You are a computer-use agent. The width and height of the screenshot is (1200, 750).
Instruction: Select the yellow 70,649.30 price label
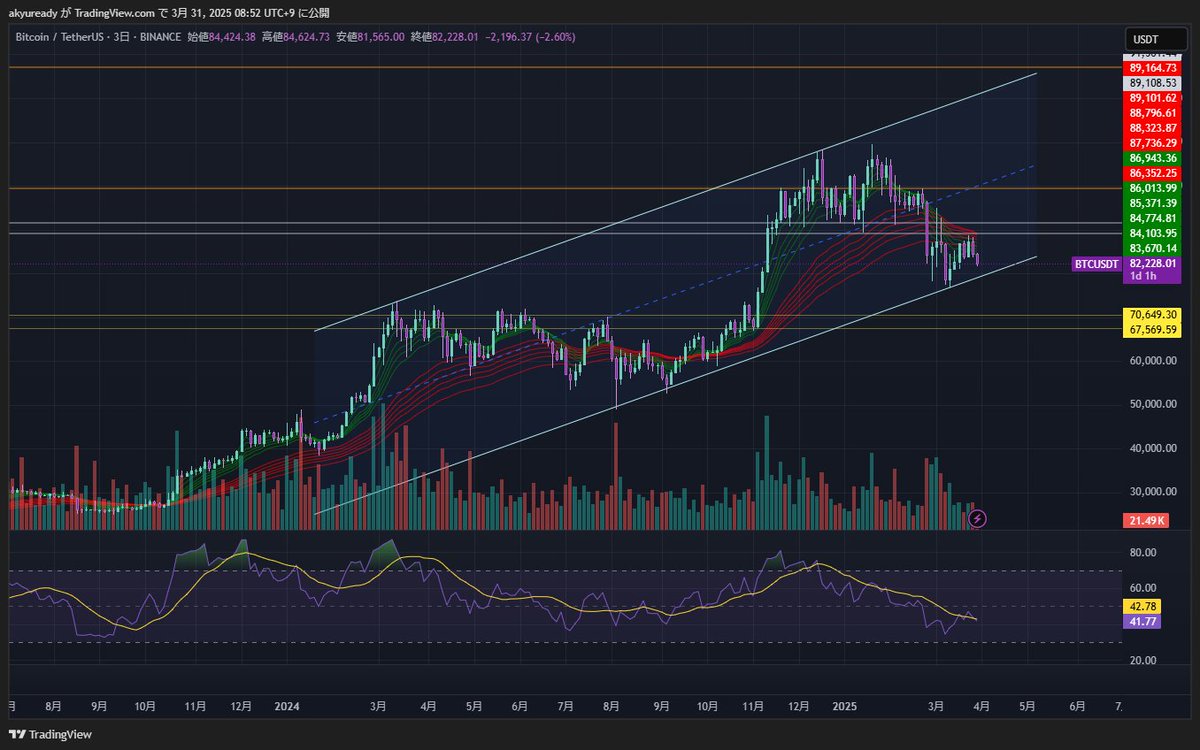coord(1151,314)
